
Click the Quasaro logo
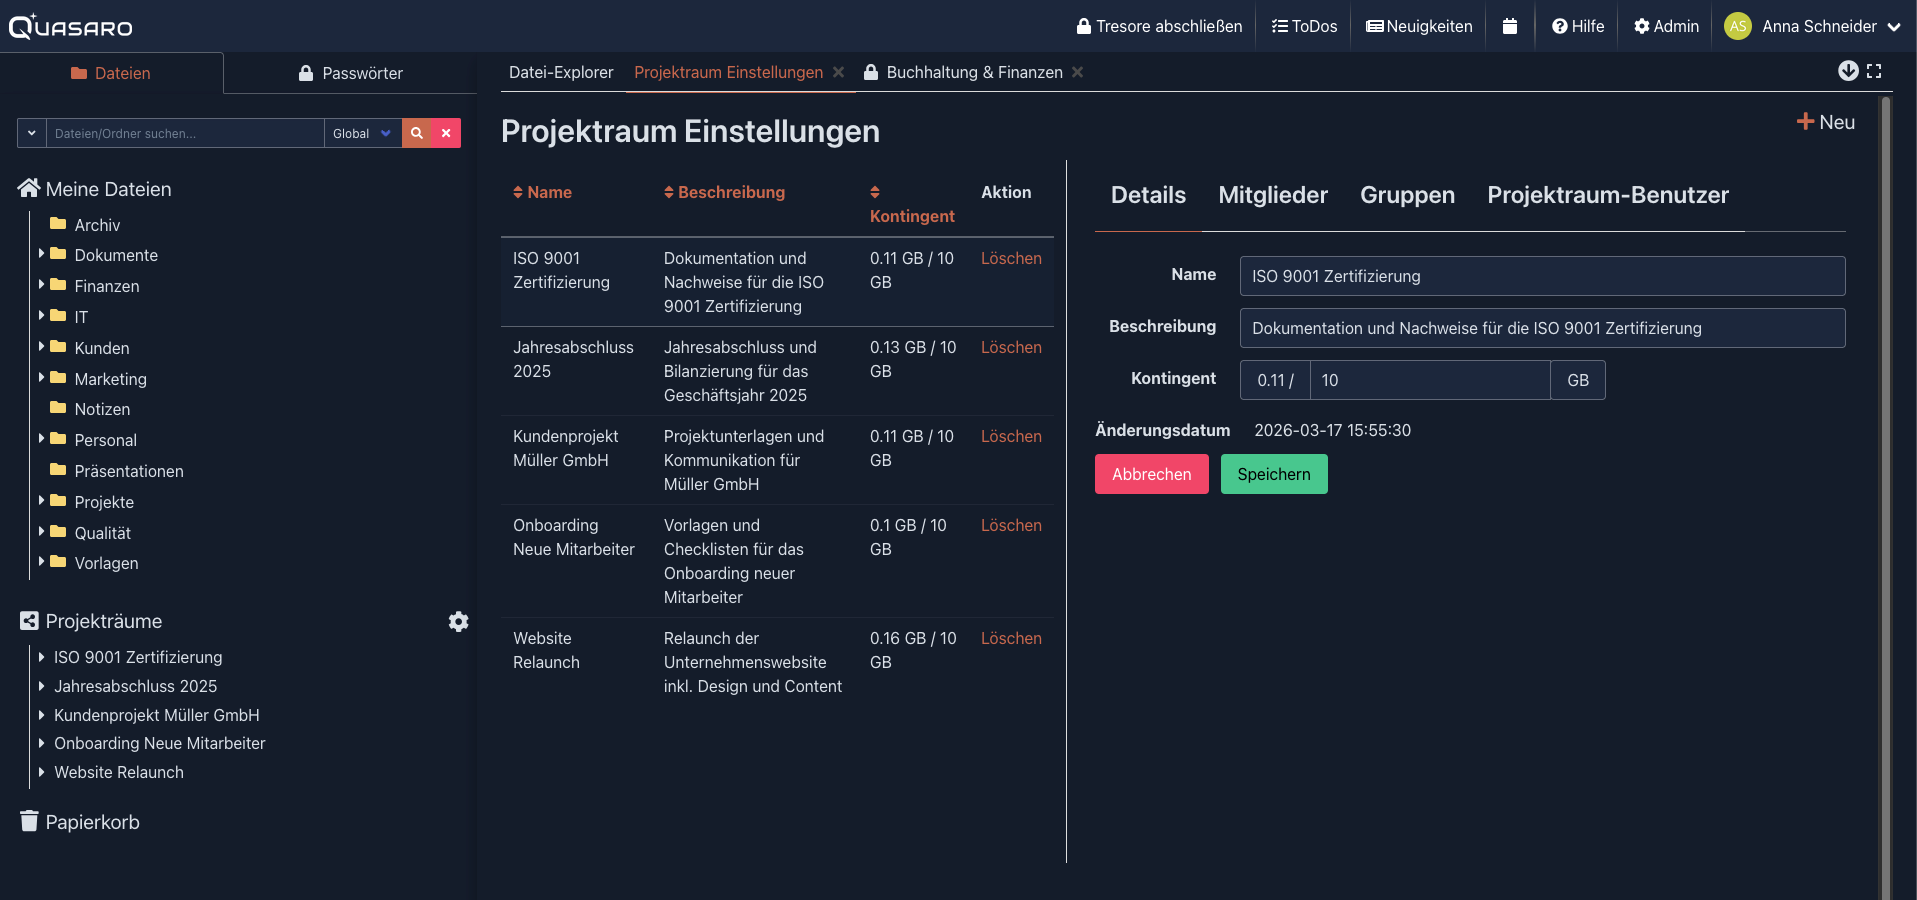coord(70,26)
